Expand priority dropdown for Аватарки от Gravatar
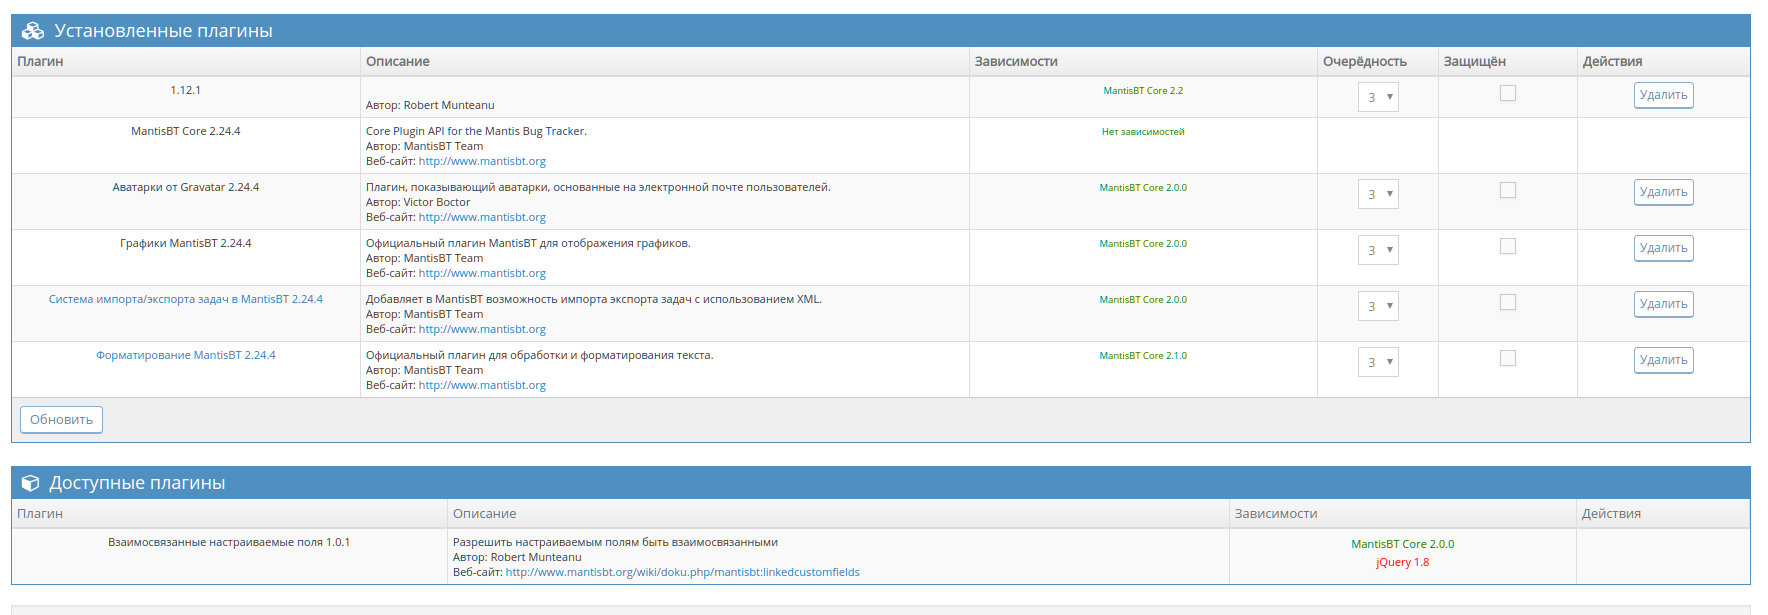Image resolution: width=1768 pixels, height=615 pixels. (1377, 194)
